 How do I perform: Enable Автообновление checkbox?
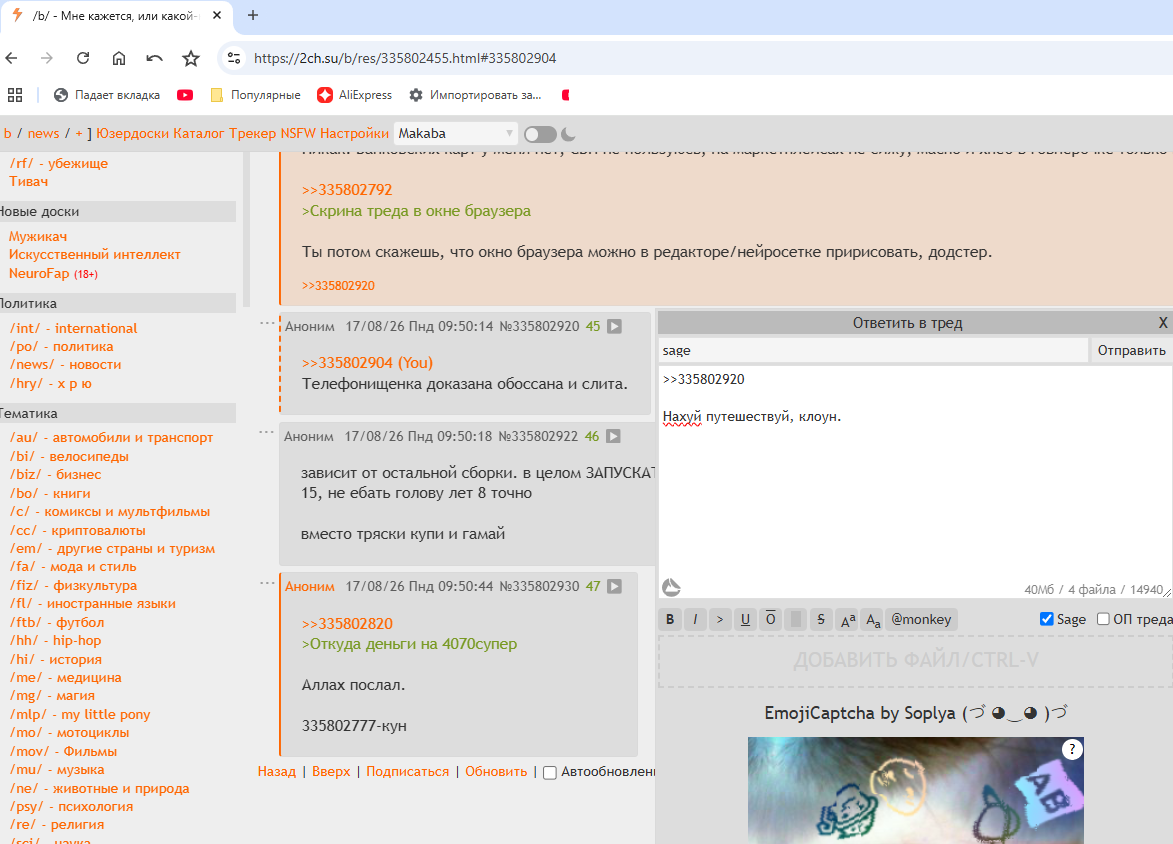click(550, 772)
